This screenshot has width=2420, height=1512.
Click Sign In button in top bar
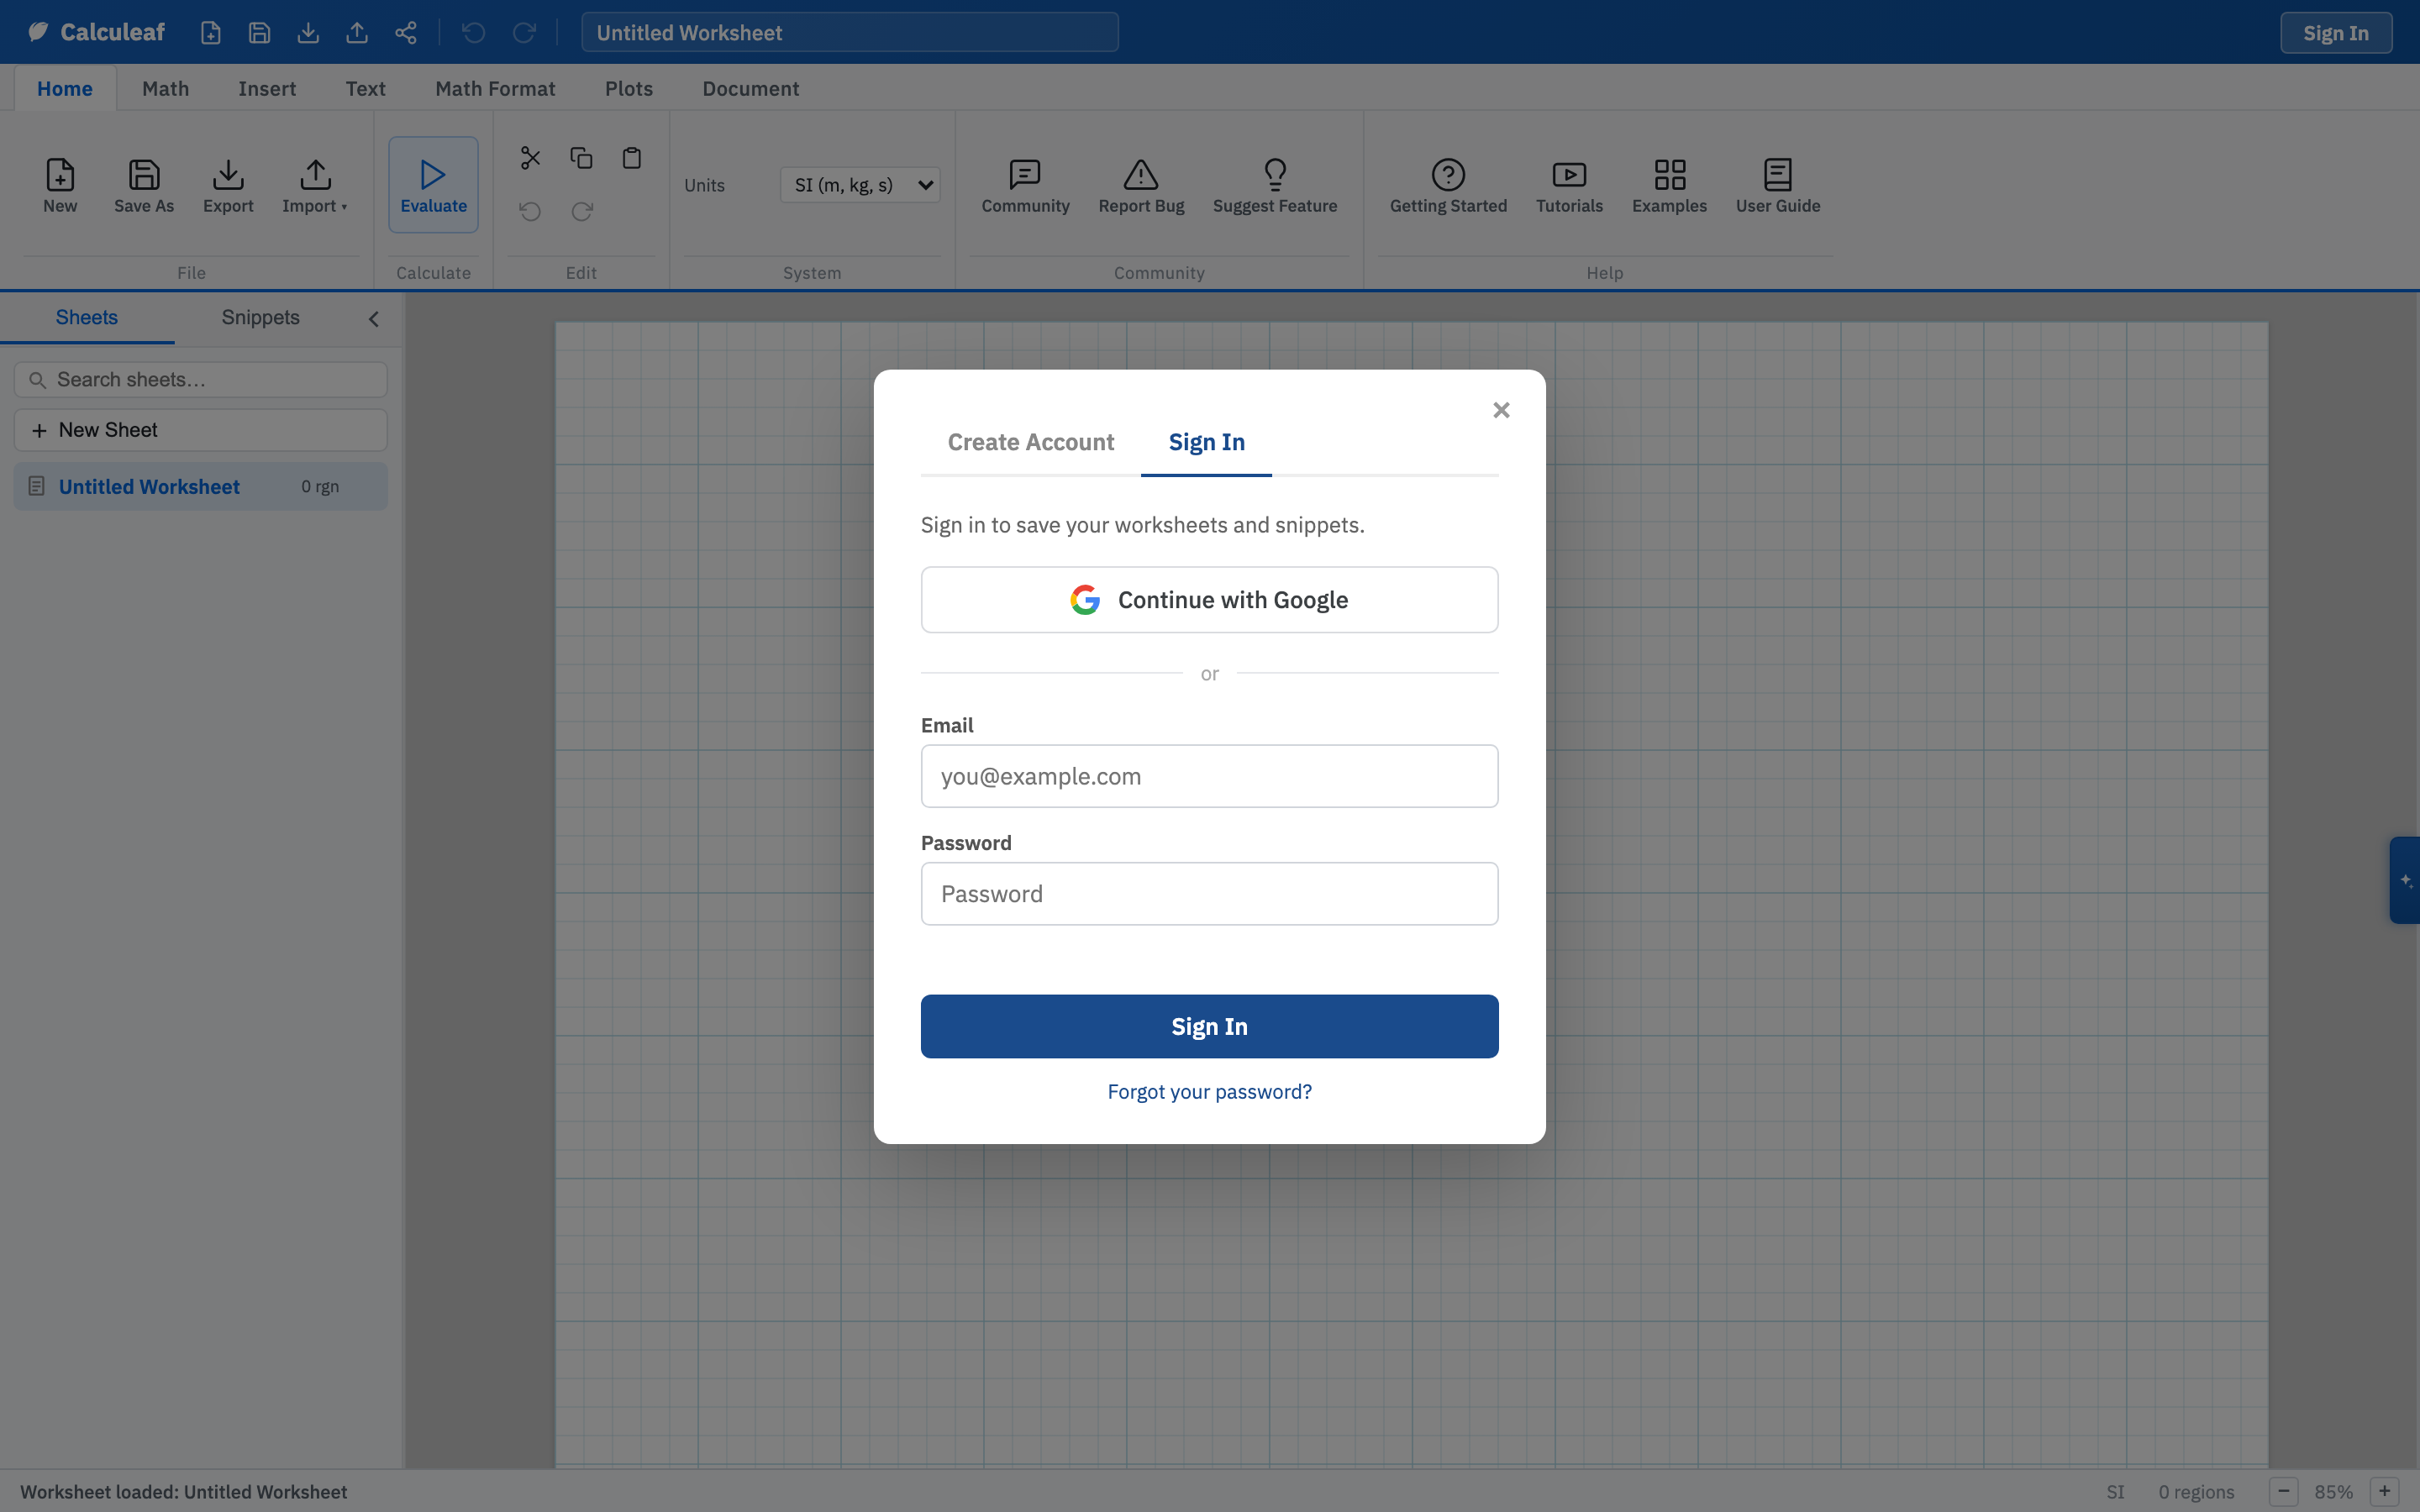[x=2336, y=33]
